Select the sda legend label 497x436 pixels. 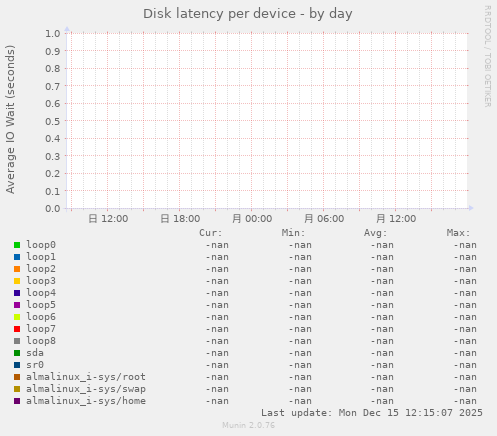[x=35, y=353]
